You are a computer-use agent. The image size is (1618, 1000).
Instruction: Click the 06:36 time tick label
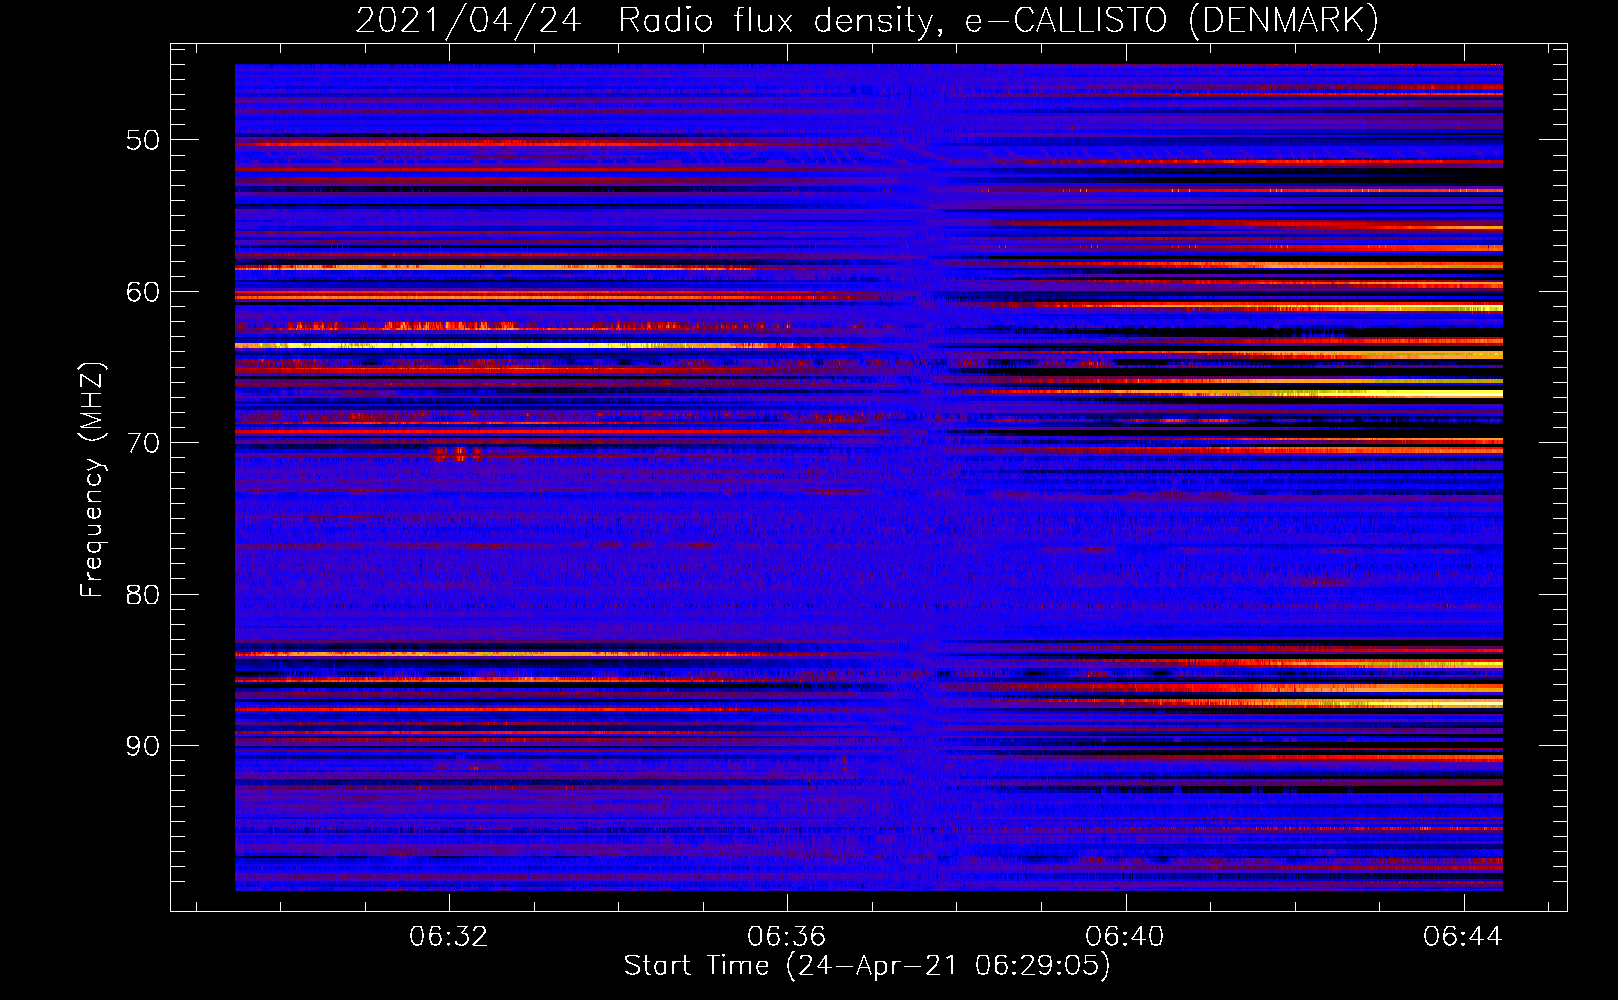pyautogui.click(x=787, y=936)
